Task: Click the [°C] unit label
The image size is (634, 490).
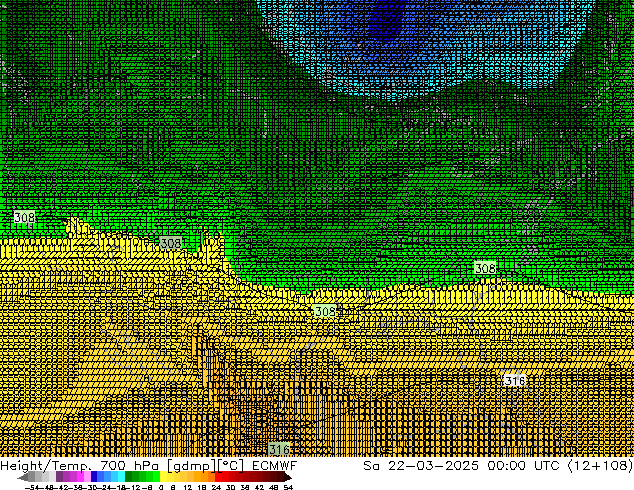Action: pyautogui.click(x=228, y=466)
